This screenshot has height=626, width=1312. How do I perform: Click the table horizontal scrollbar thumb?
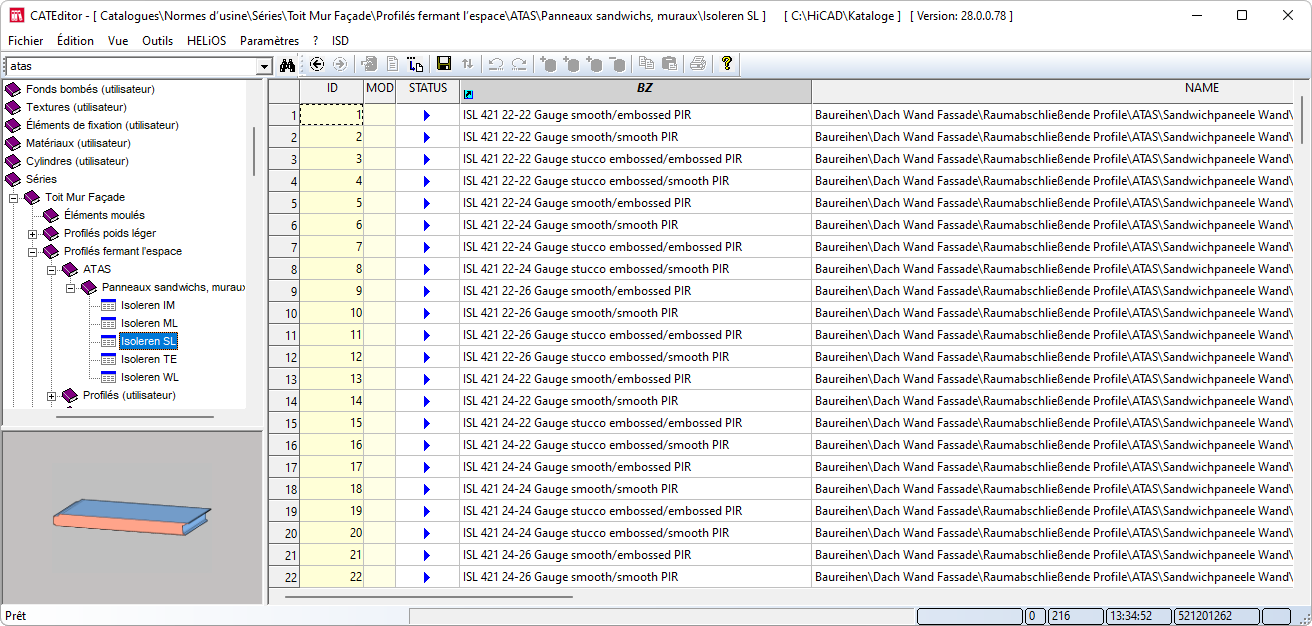click(428, 597)
